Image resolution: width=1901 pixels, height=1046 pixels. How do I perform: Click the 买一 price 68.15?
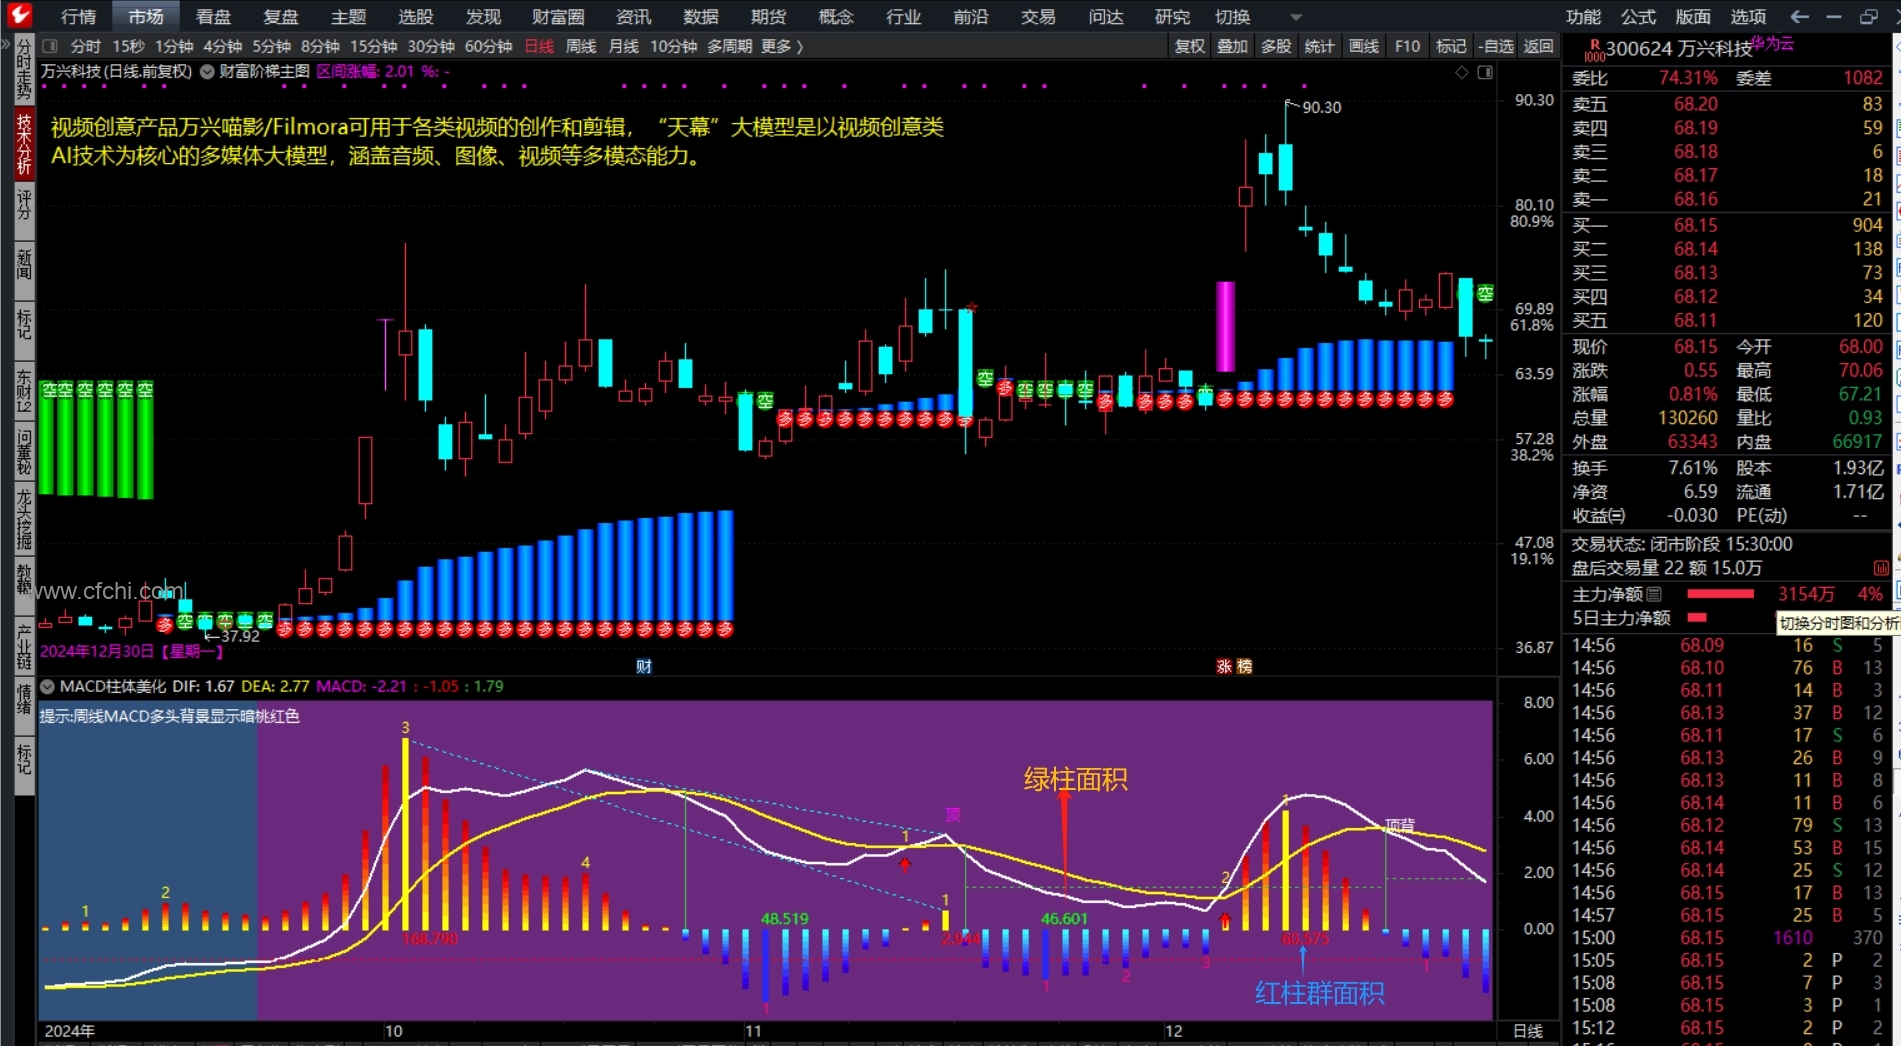[1696, 225]
